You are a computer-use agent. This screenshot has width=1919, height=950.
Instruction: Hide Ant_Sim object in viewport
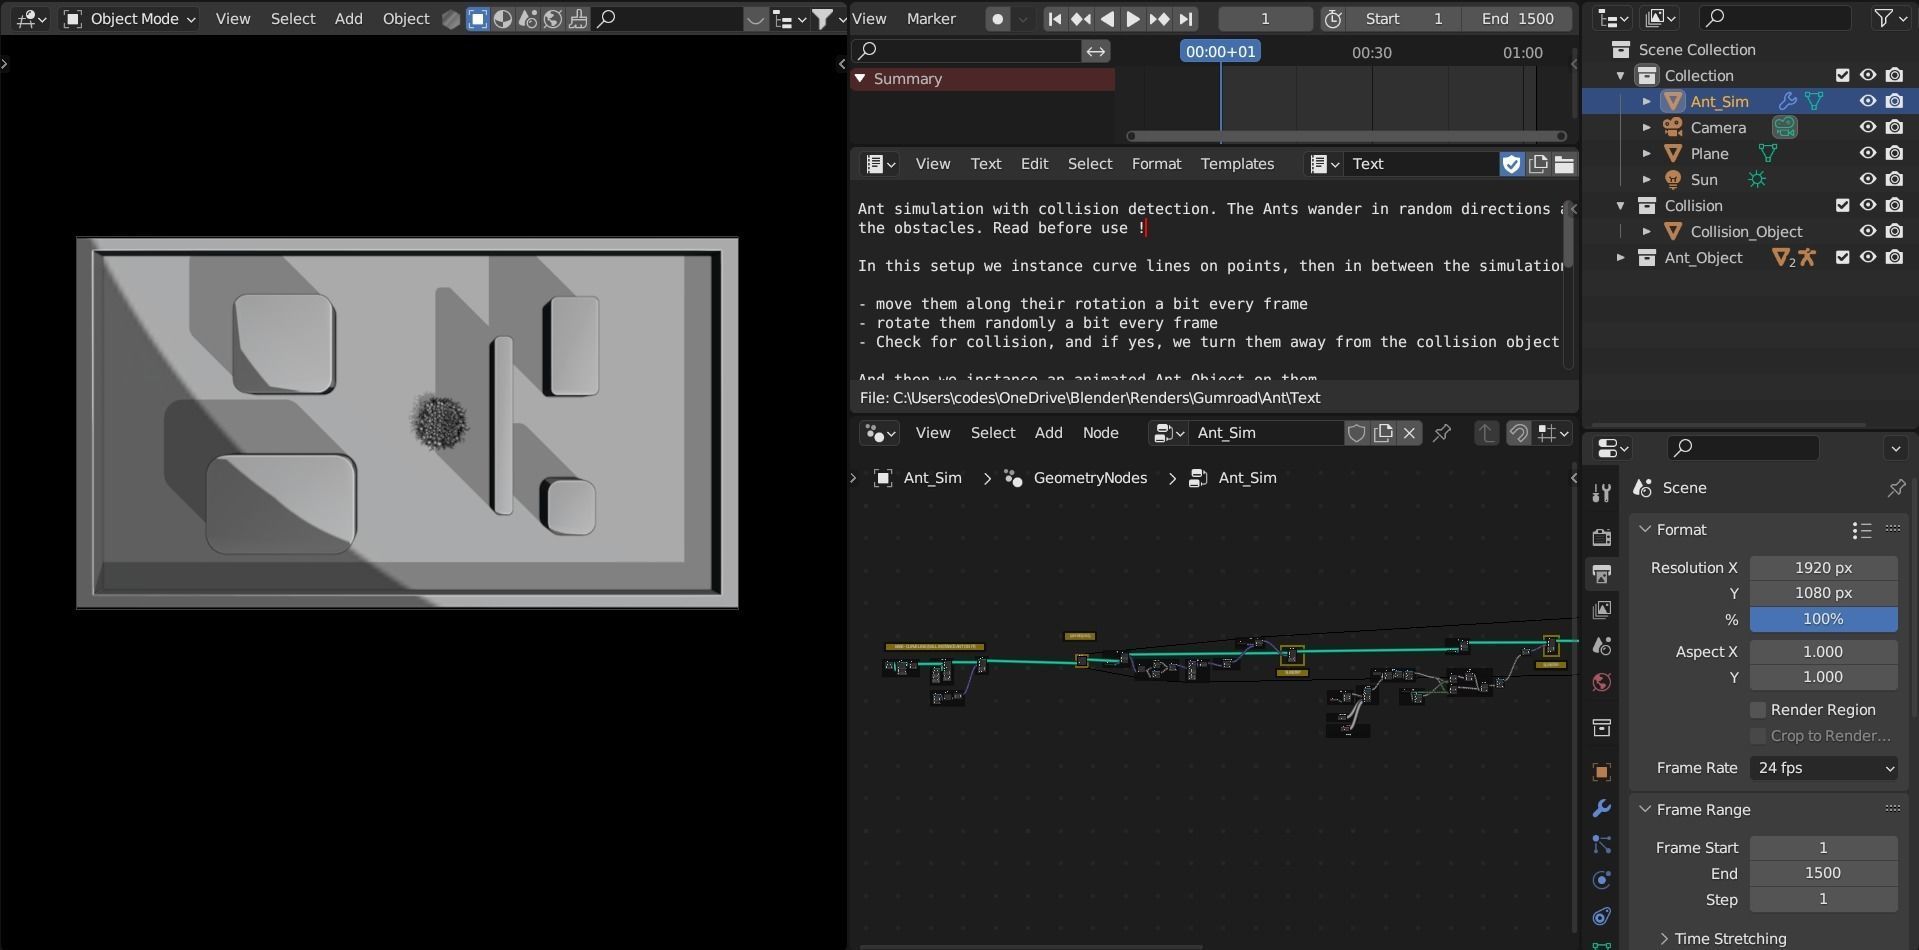click(1867, 101)
